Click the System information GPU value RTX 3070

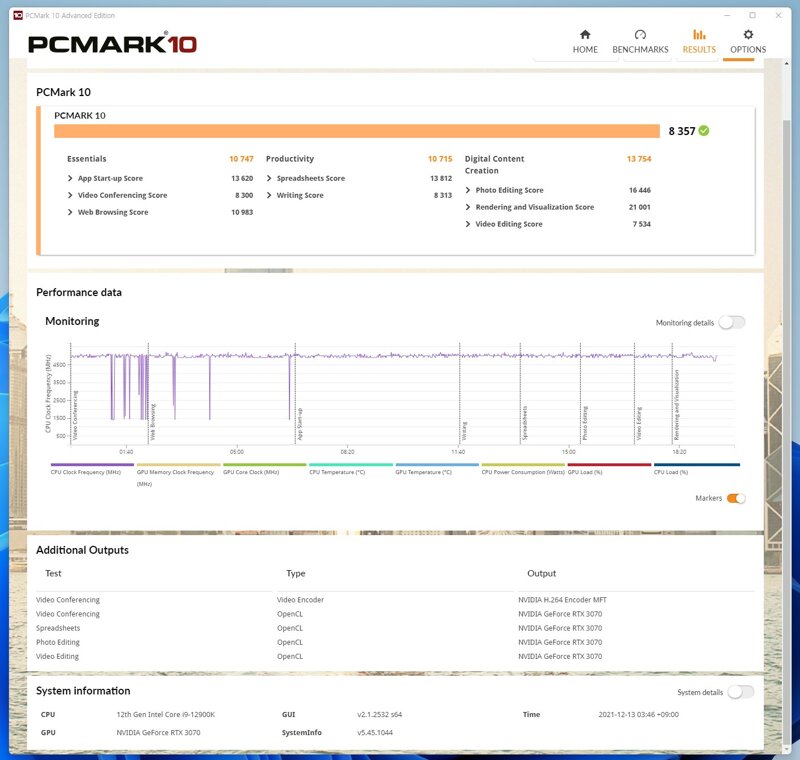coord(158,732)
